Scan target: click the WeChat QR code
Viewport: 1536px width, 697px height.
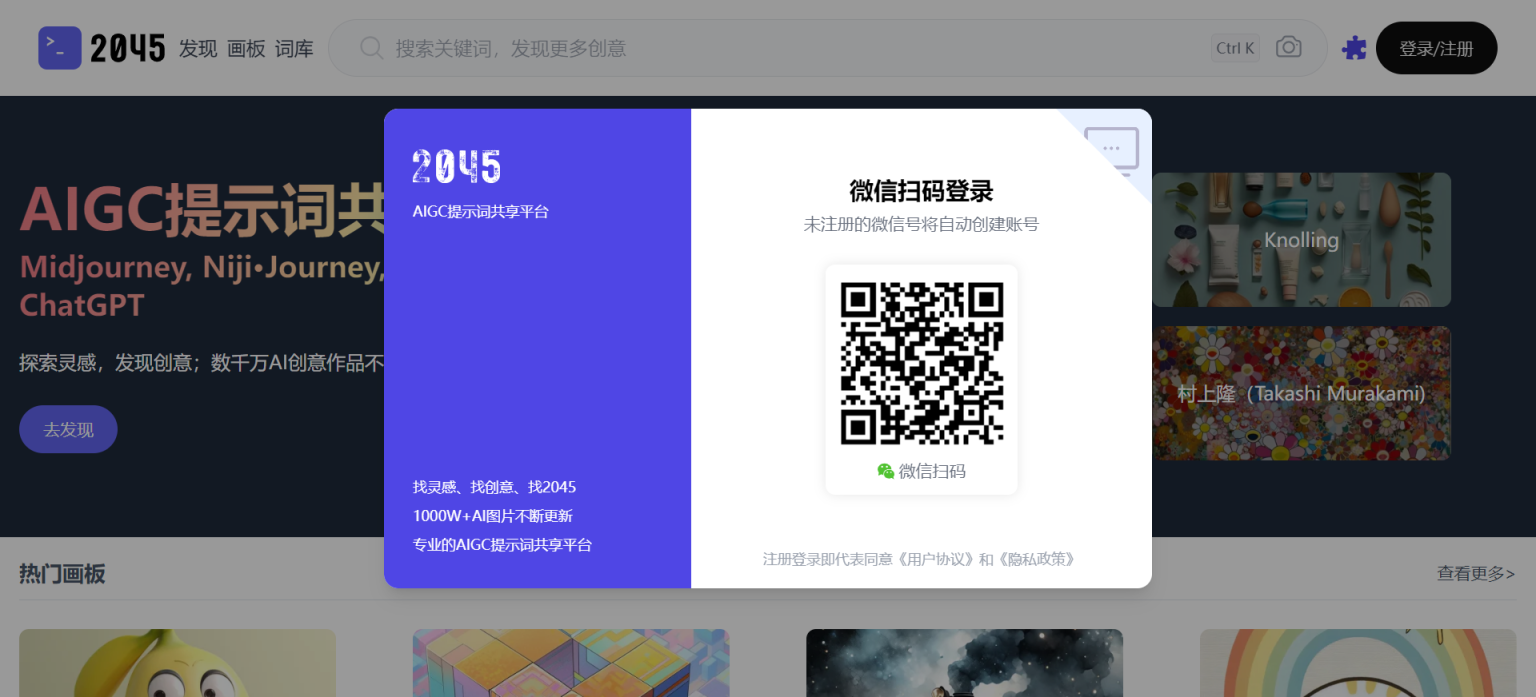[921, 365]
